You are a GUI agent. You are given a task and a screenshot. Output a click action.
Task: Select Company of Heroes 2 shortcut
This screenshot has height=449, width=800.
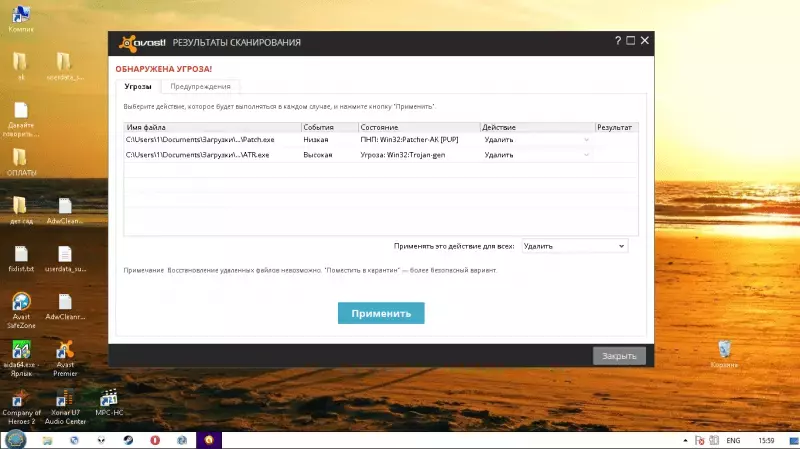click(x=21, y=408)
